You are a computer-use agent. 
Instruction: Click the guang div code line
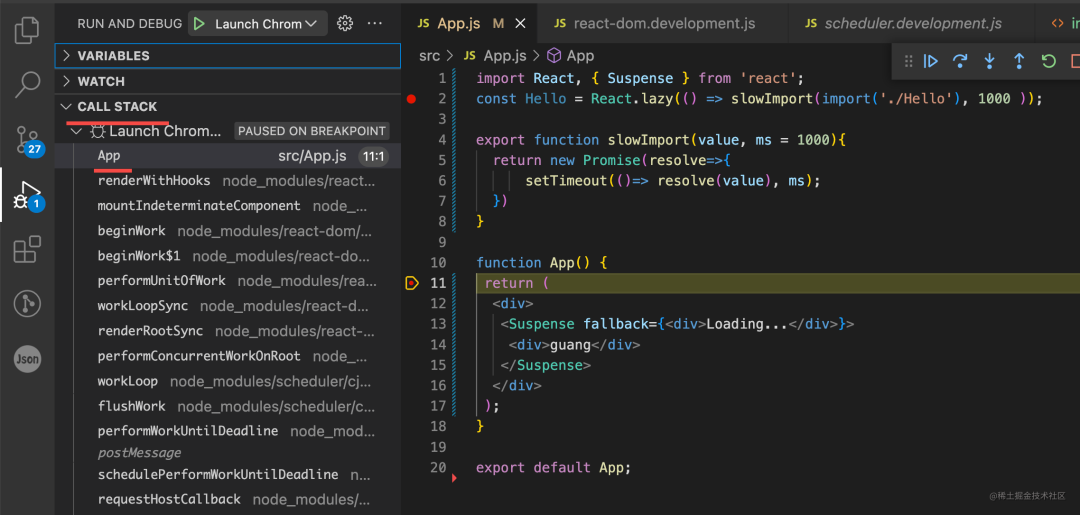pyautogui.click(x=574, y=345)
